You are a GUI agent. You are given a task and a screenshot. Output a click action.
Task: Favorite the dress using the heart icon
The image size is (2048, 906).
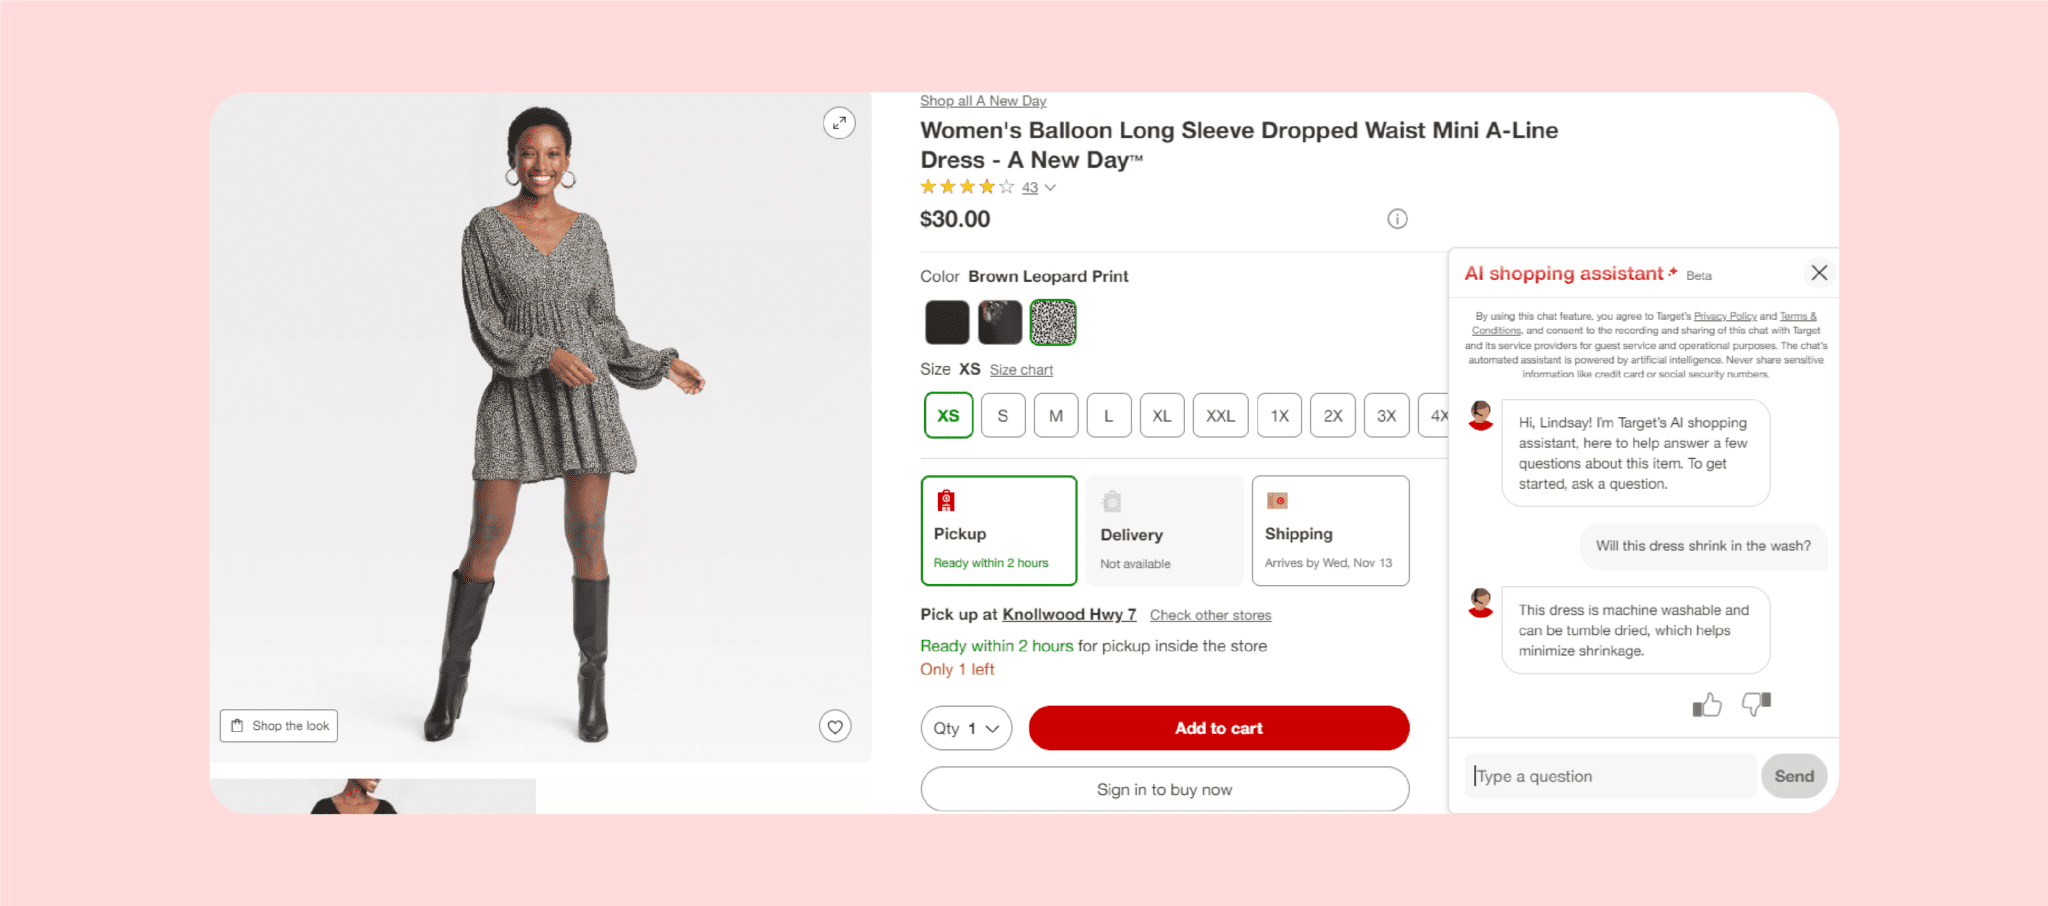click(836, 727)
